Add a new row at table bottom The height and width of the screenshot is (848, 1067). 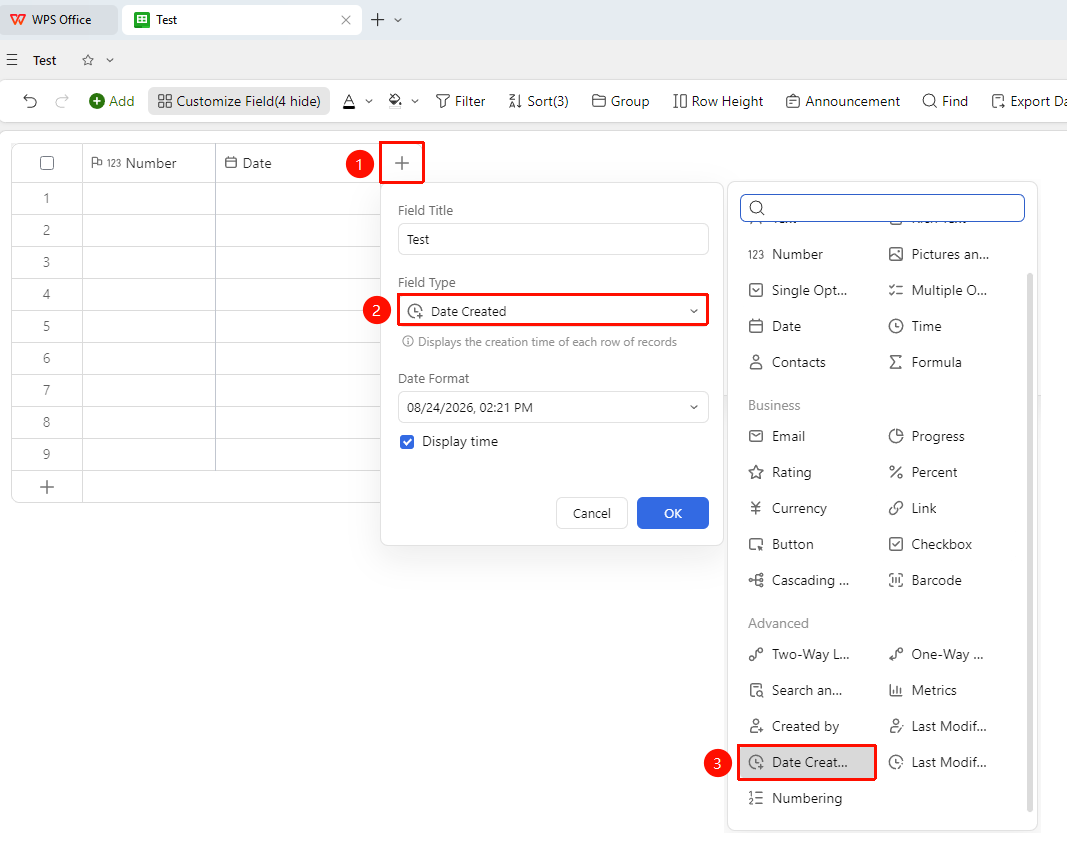(47, 487)
